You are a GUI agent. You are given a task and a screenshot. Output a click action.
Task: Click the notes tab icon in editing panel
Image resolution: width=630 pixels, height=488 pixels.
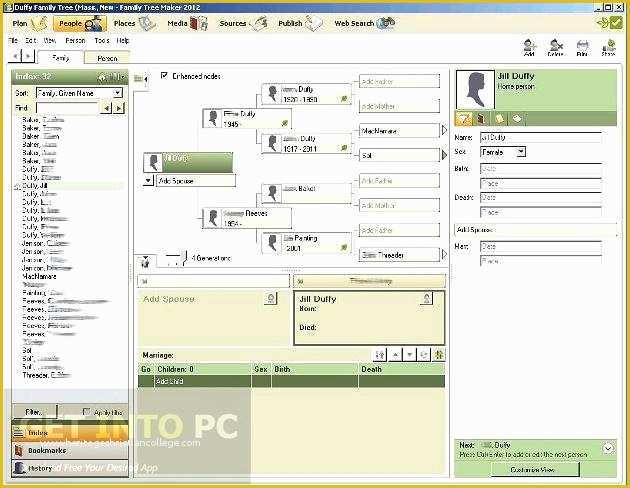click(499, 118)
